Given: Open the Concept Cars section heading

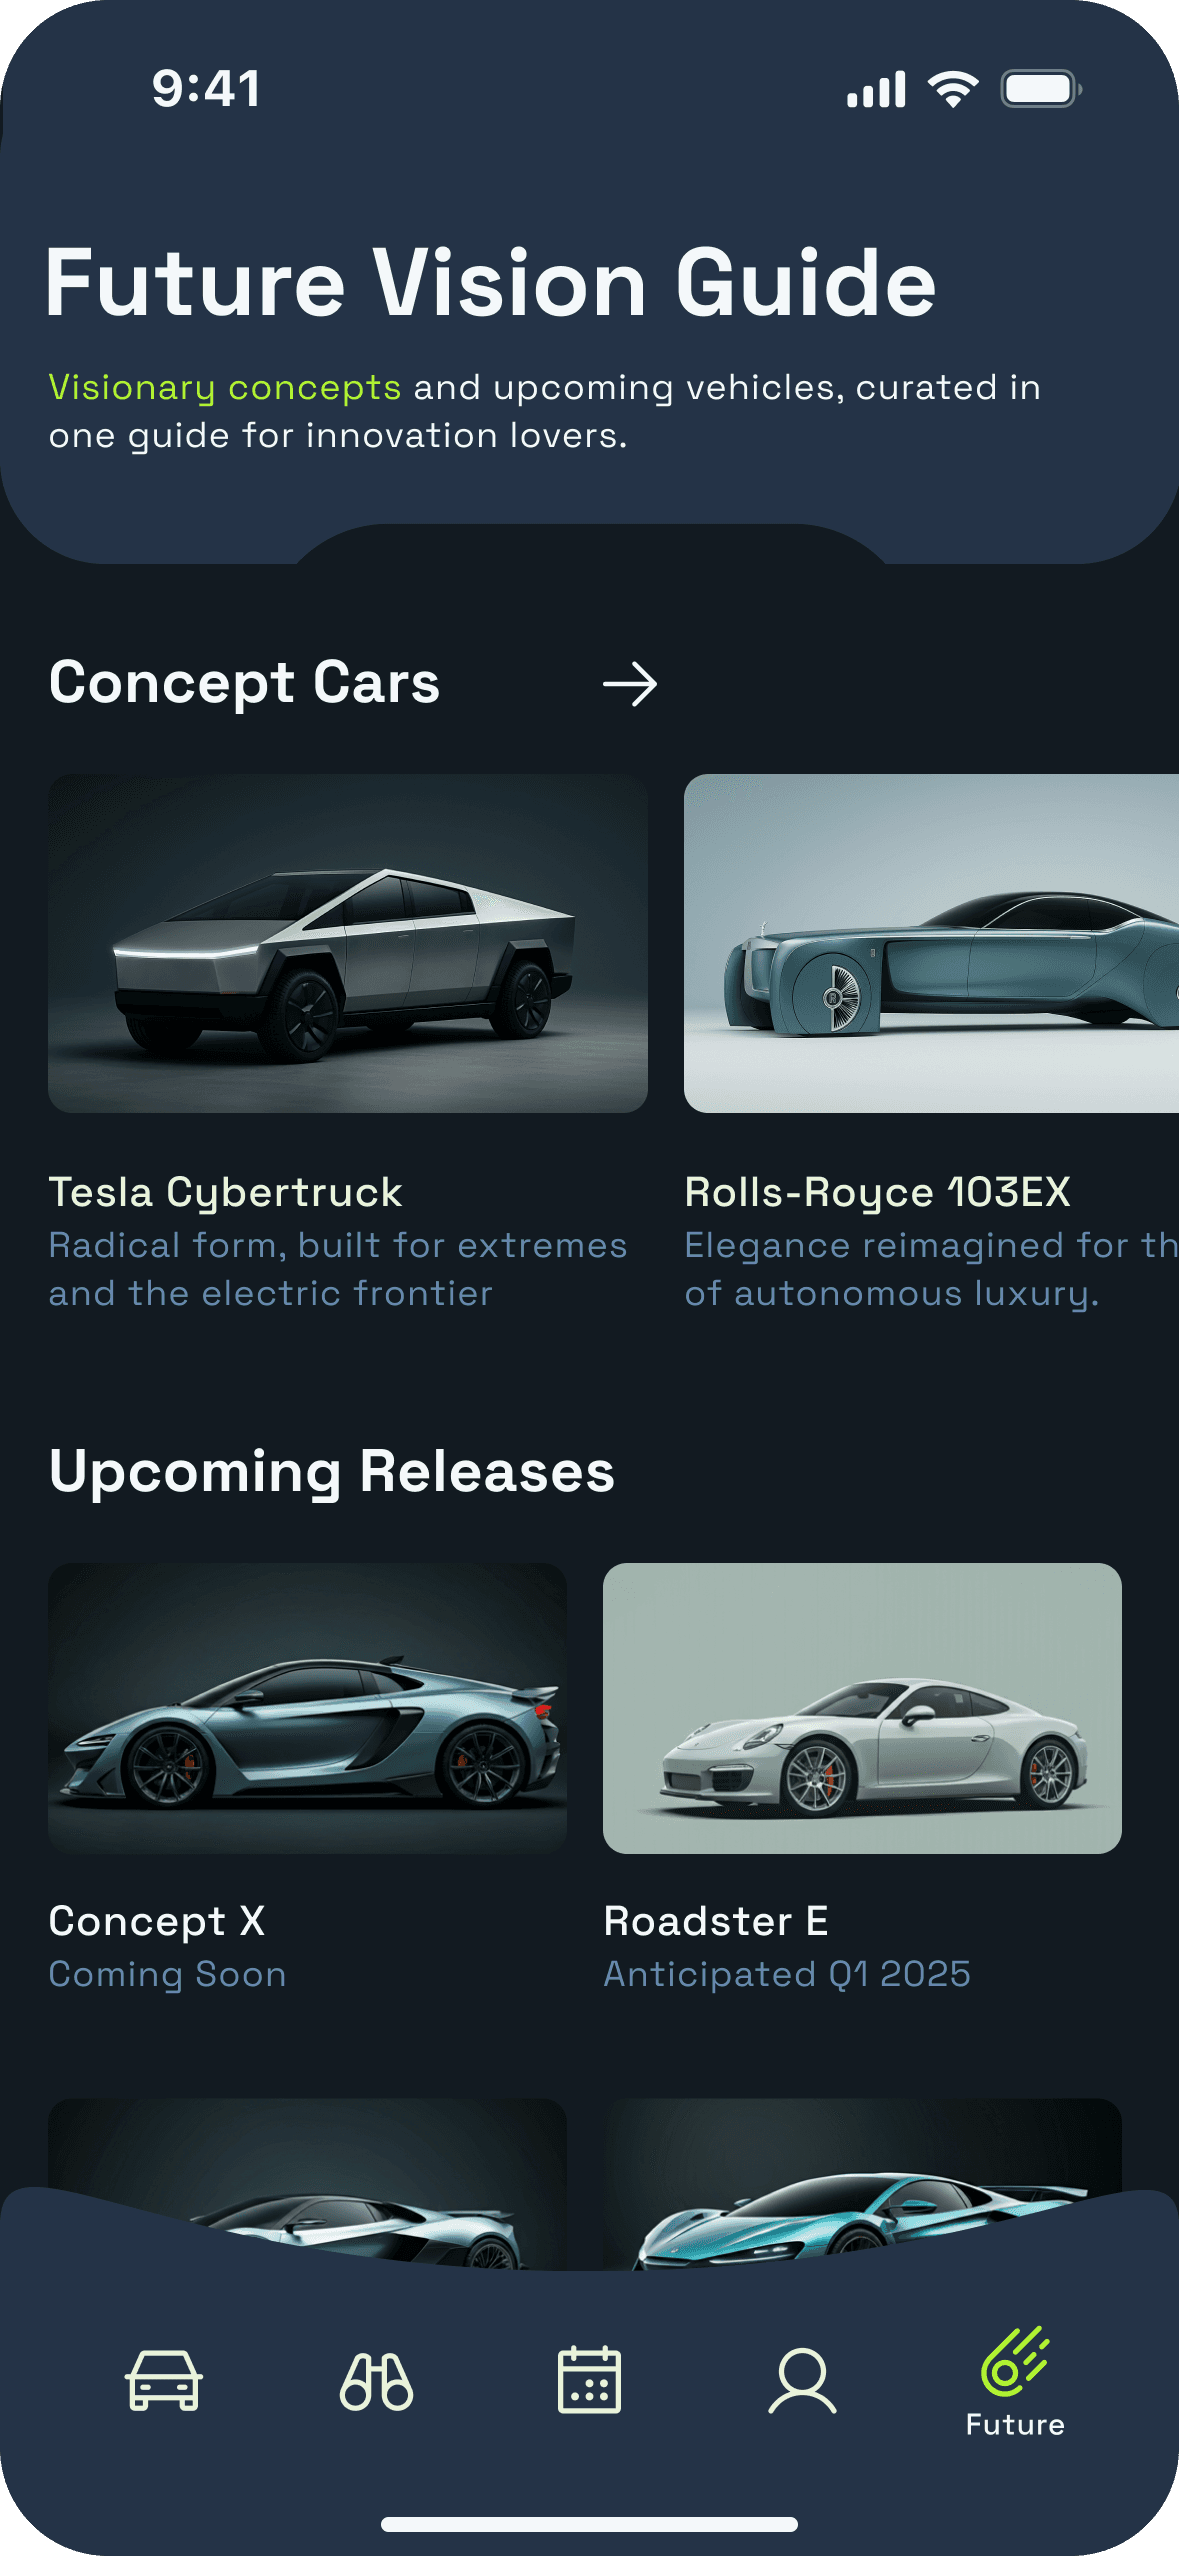Looking at the screenshot, I should [x=244, y=684].
